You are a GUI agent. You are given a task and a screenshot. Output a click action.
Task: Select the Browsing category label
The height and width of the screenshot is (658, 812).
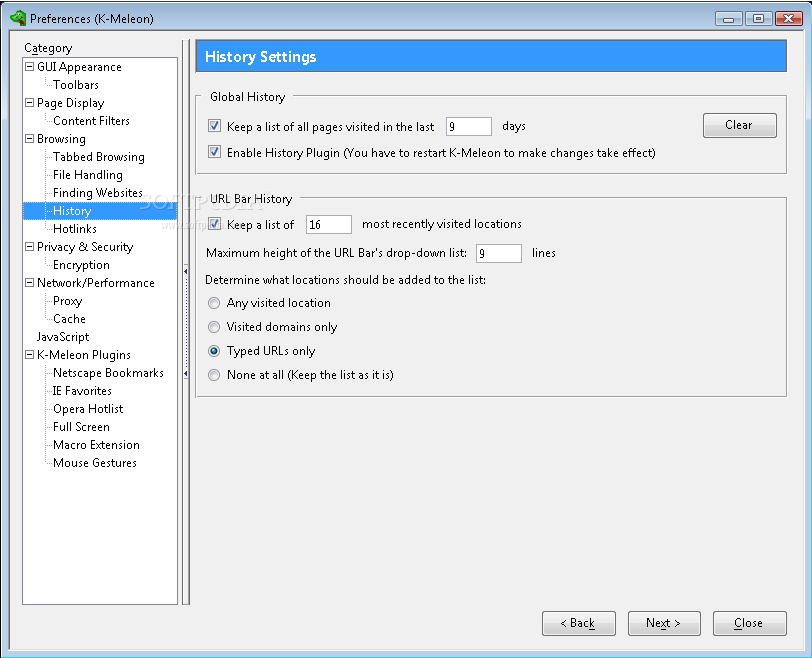[61, 139]
